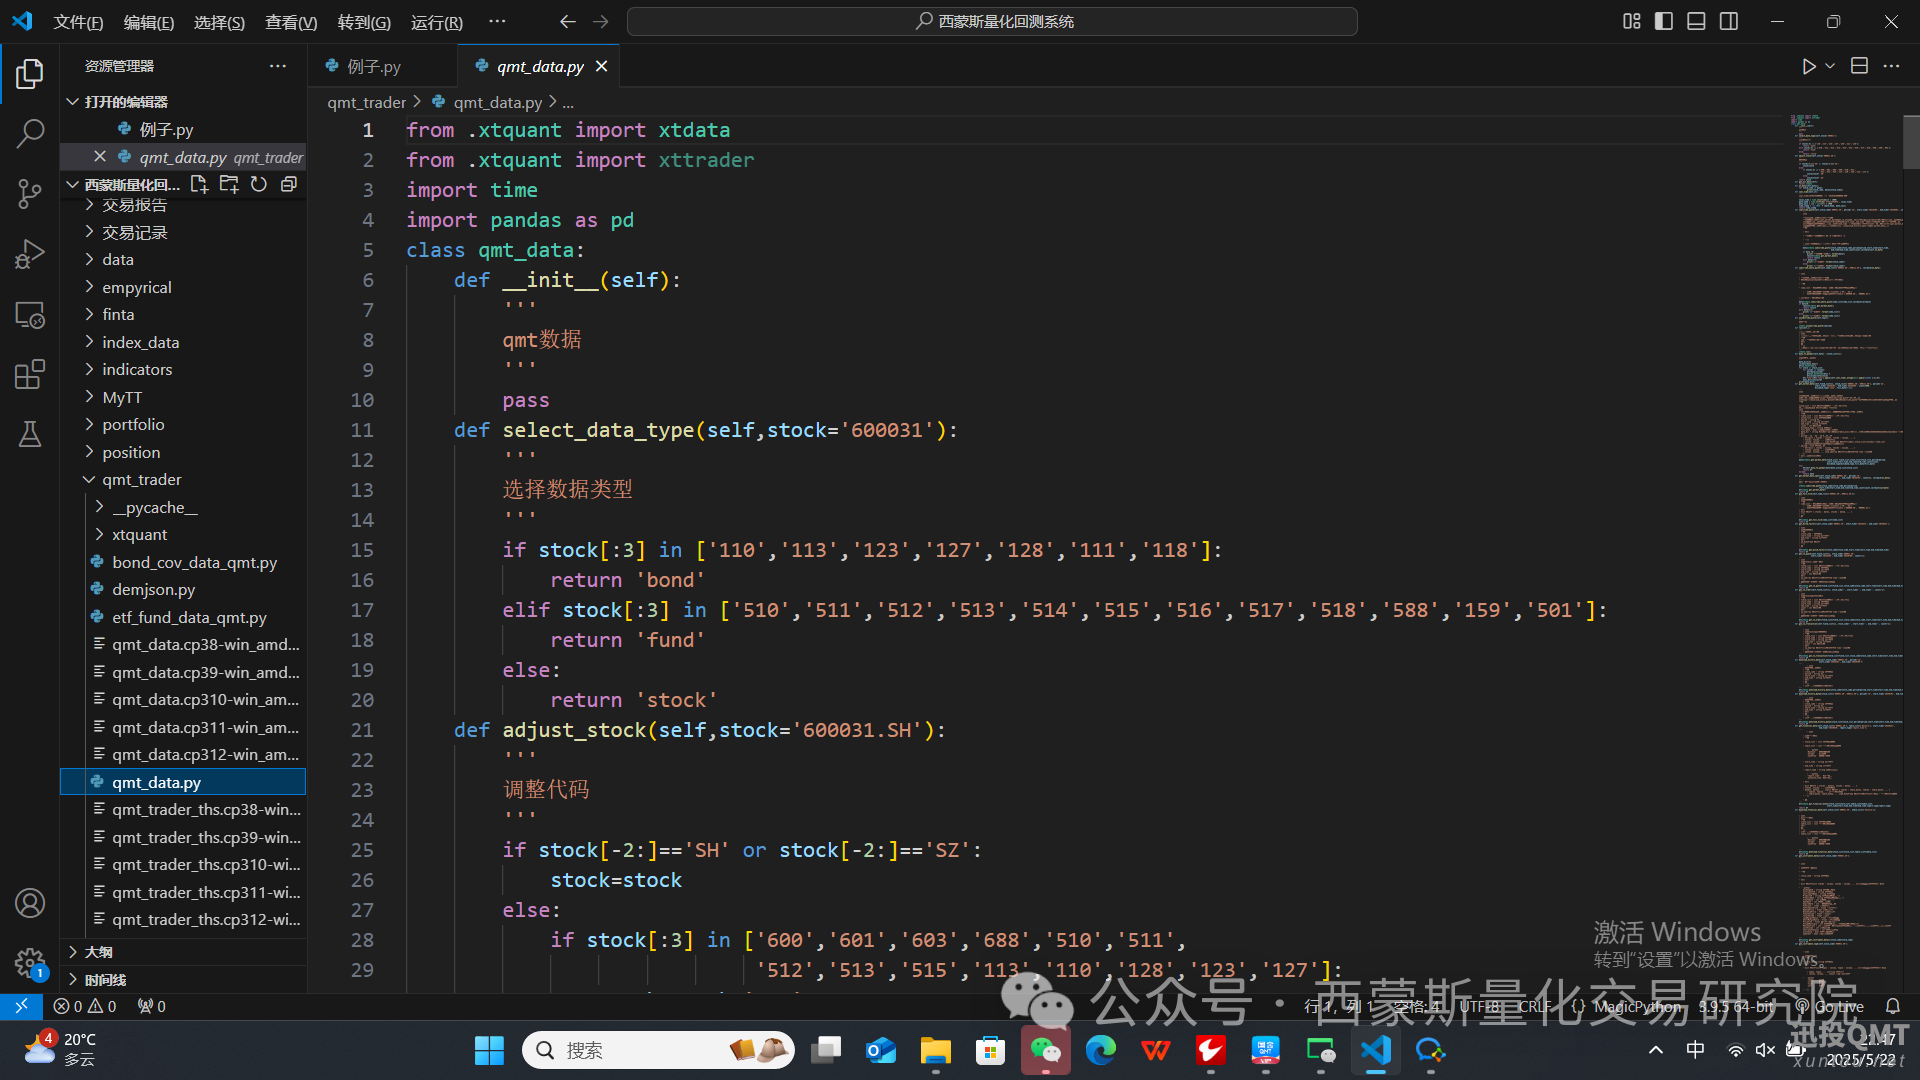Customize layout icon in title bar
This screenshot has width=1920, height=1080.
[x=1631, y=21]
